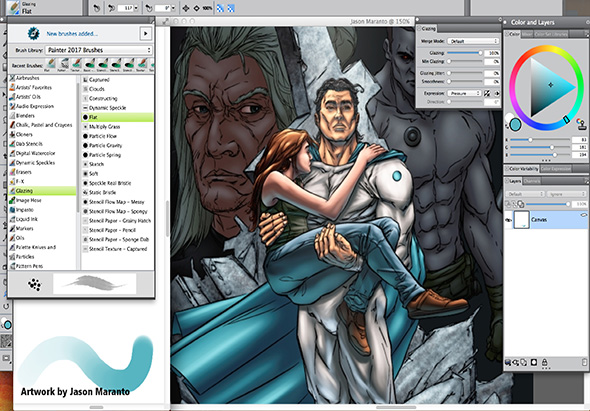Image resolution: width=590 pixels, height=411 pixels.
Task: Select the Airbrushes brush category
Action: pyautogui.click(x=42, y=78)
